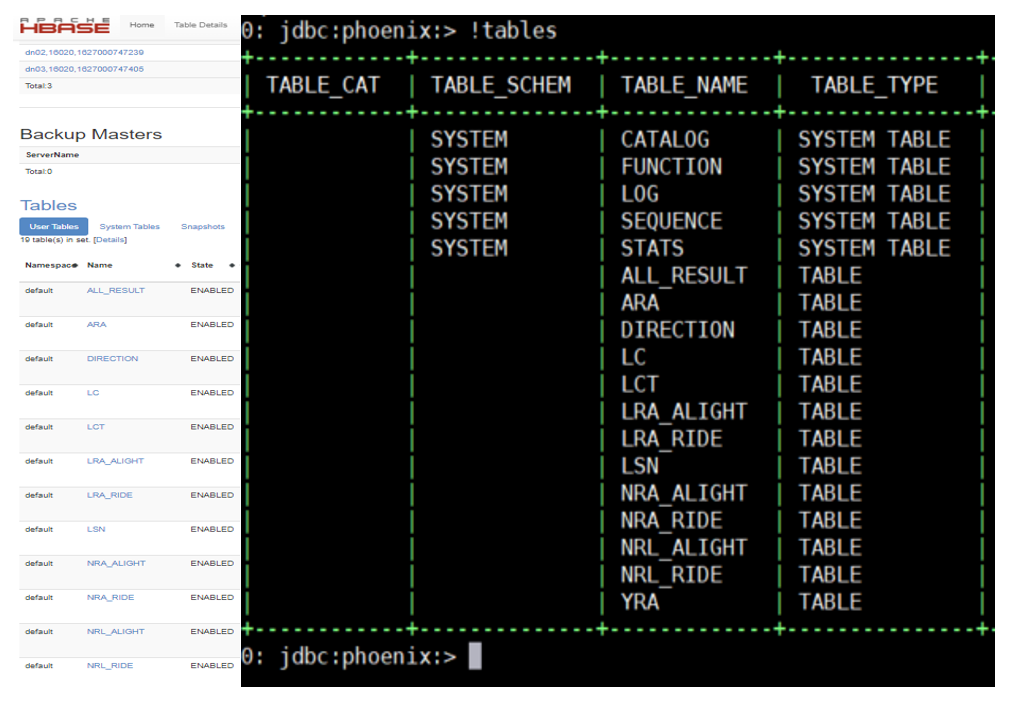Screen dimensions: 1018x705
Task: Switch to the Snapshots tab
Action: click(202, 226)
